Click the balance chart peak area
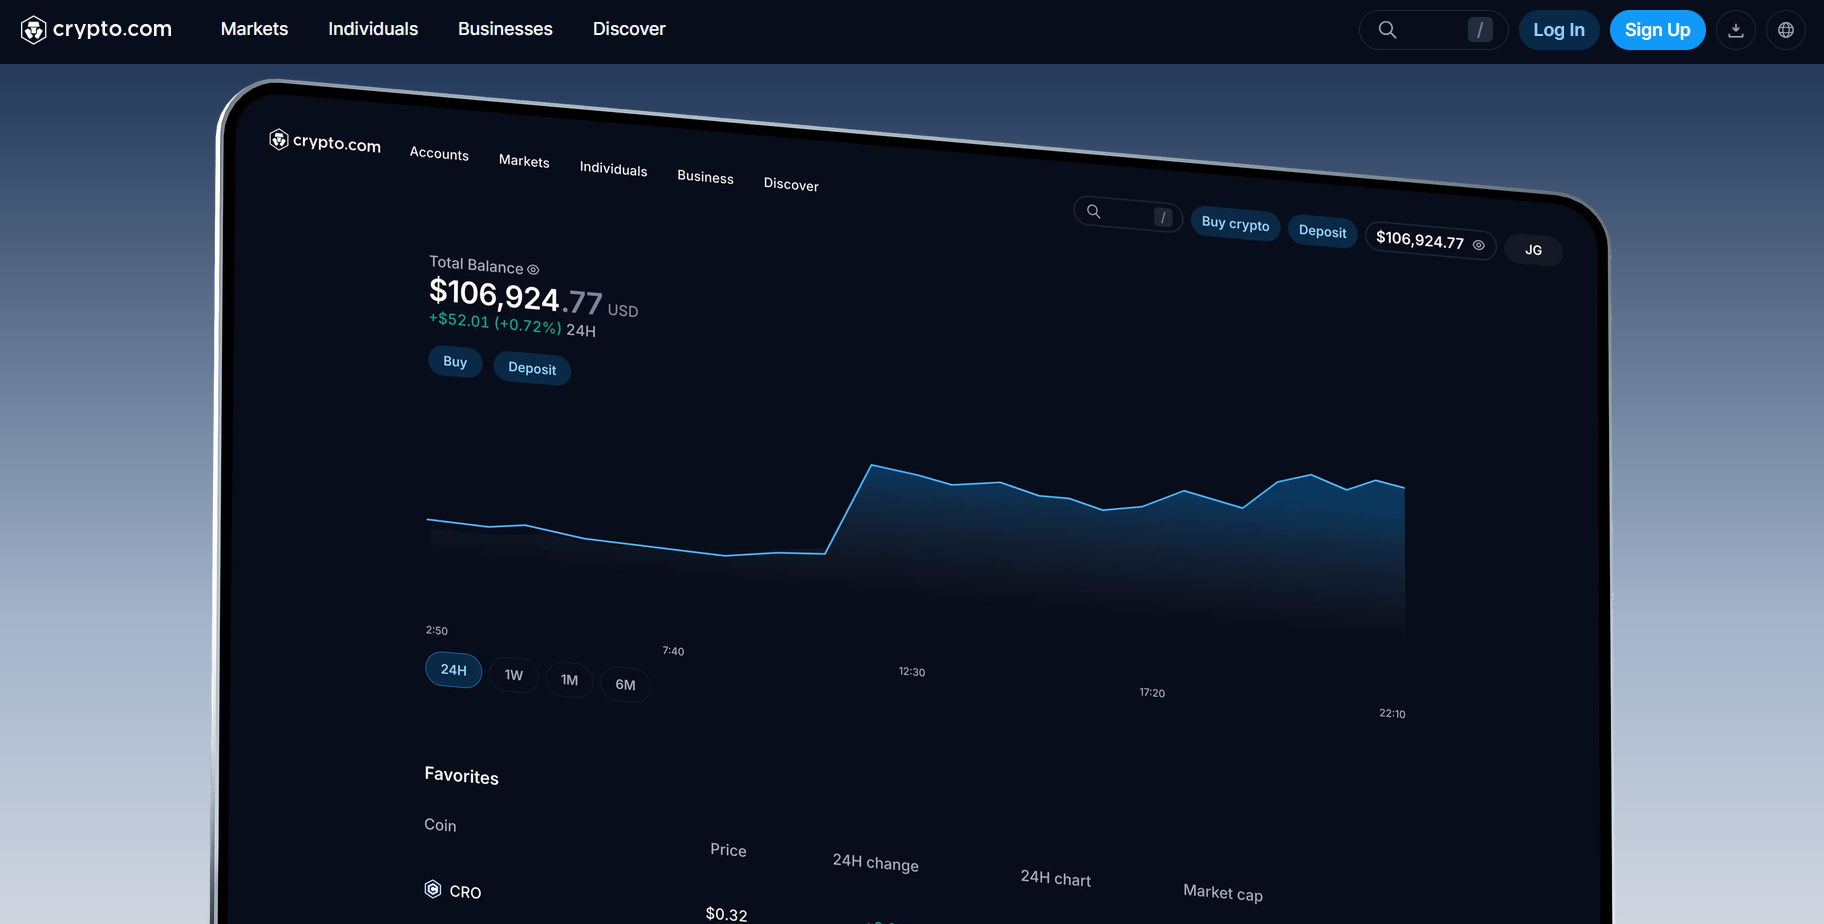The width and height of the screenshot is (1824, 924). (x=872, y=466)
